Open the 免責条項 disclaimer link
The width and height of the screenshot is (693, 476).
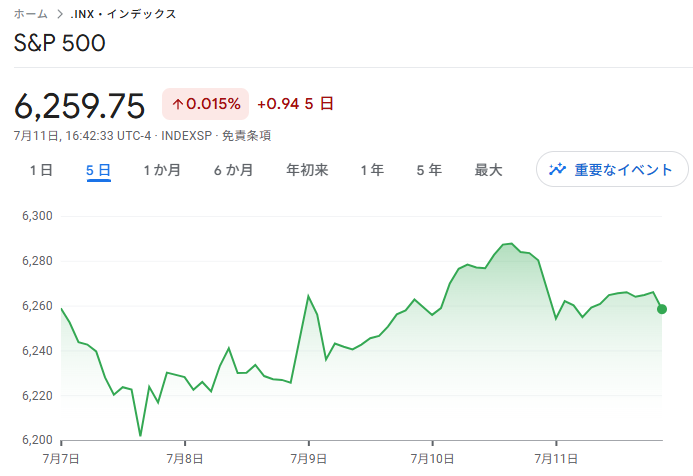click(246, 136)
